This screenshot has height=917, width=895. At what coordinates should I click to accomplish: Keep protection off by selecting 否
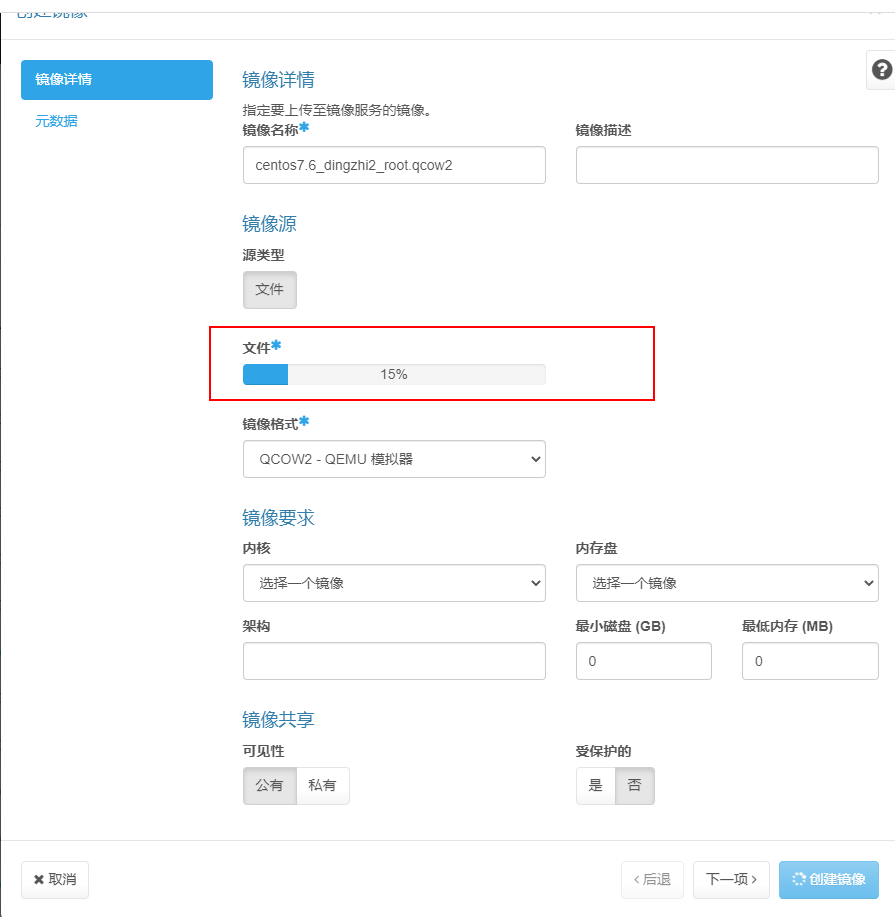634,786
